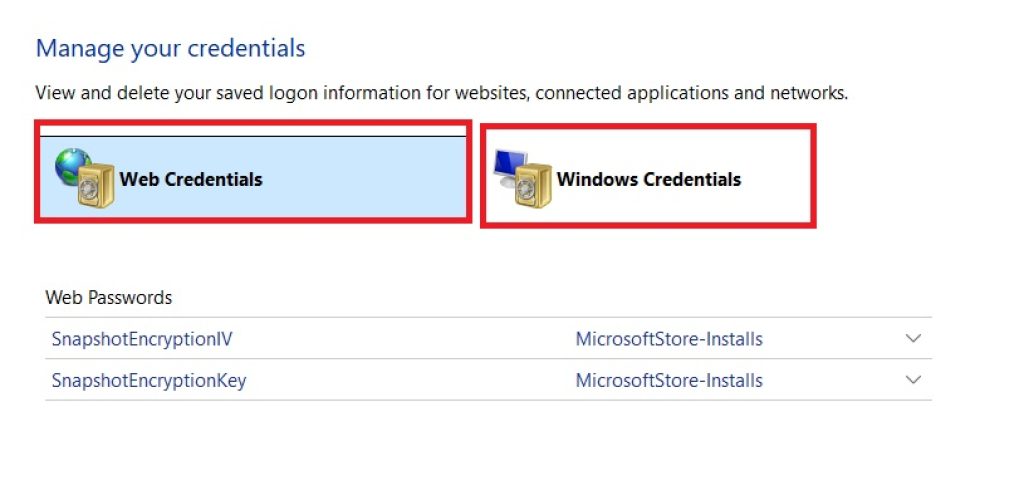Expand the SnapshotEncryptionKey entry chevron
The image size is (1024, 500).
(913, 380)
